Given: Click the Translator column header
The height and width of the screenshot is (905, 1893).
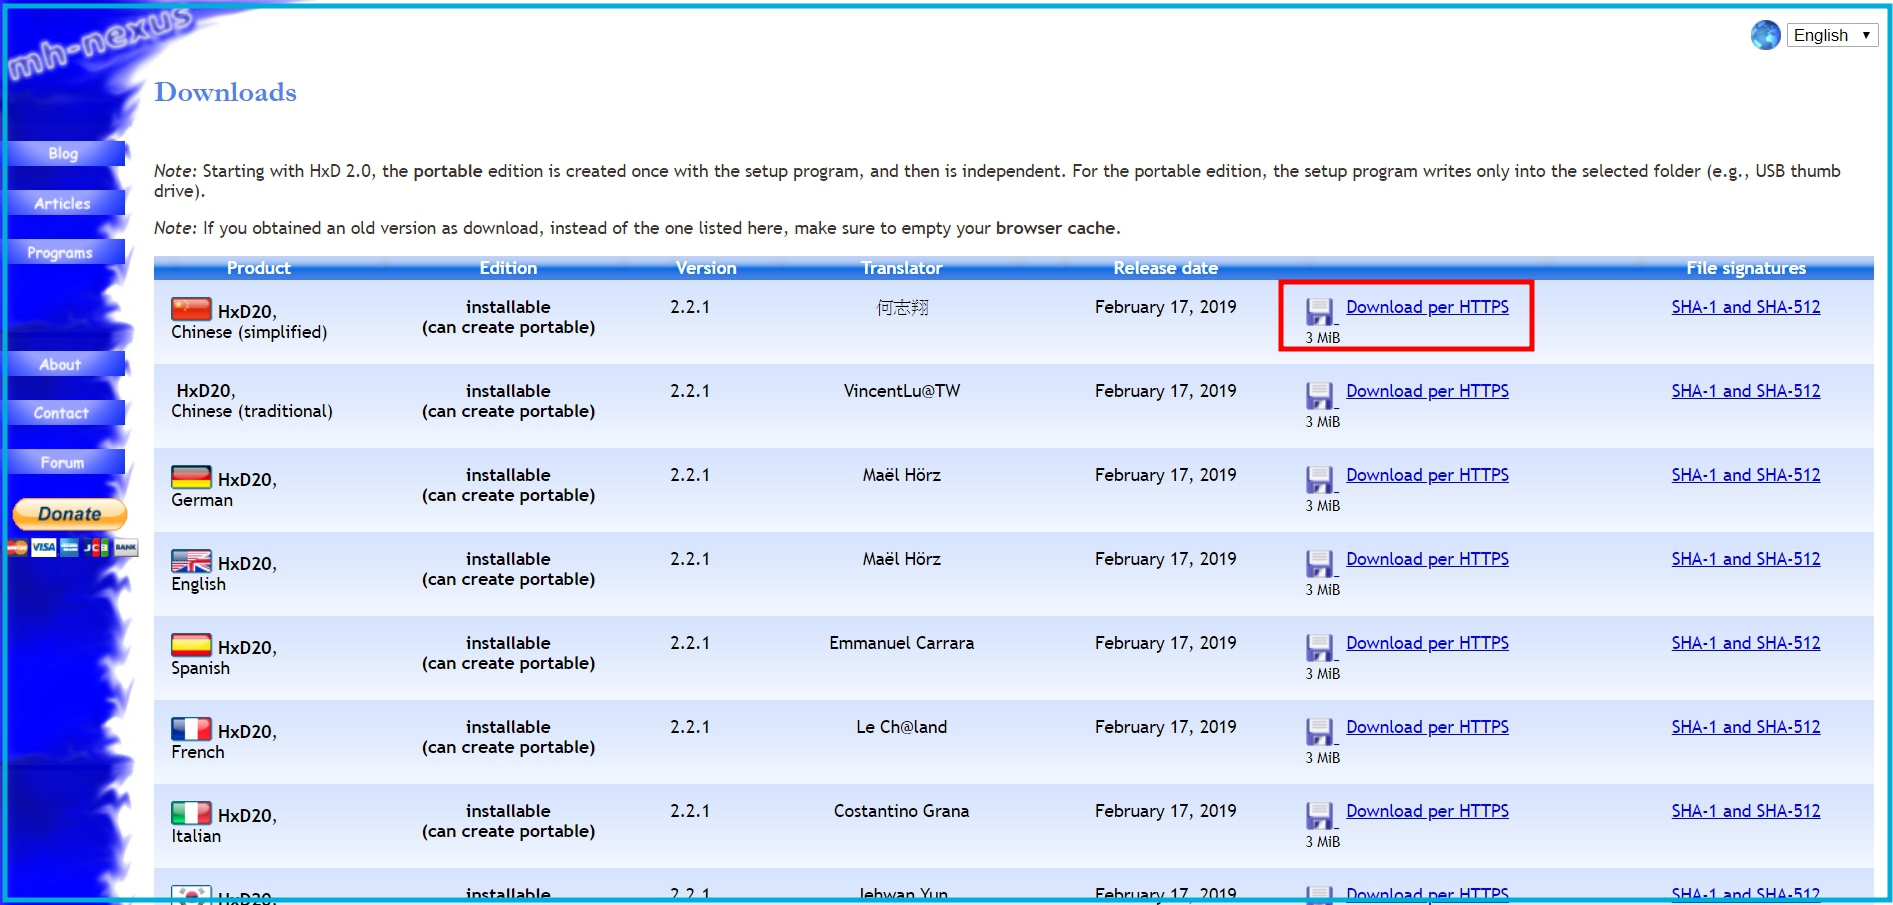Looking at the screenshot, I should [x=902, y=268].
